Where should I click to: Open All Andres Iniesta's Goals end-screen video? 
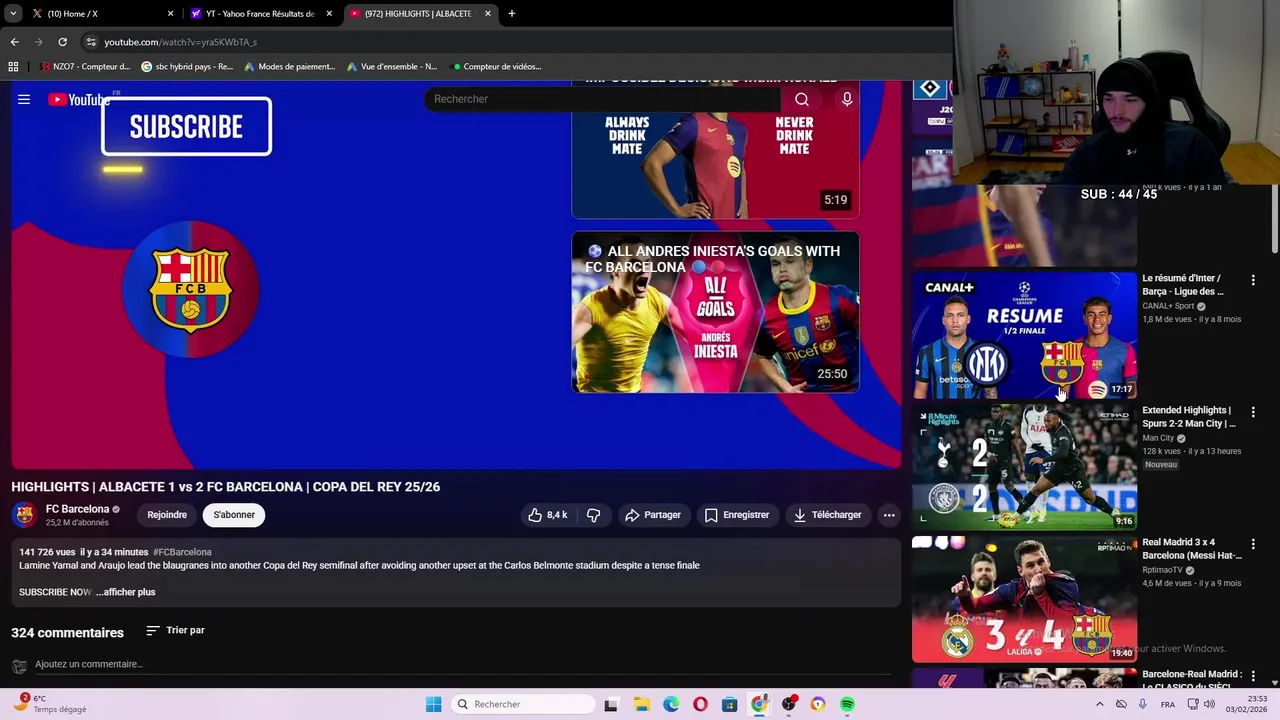[715, 312]
